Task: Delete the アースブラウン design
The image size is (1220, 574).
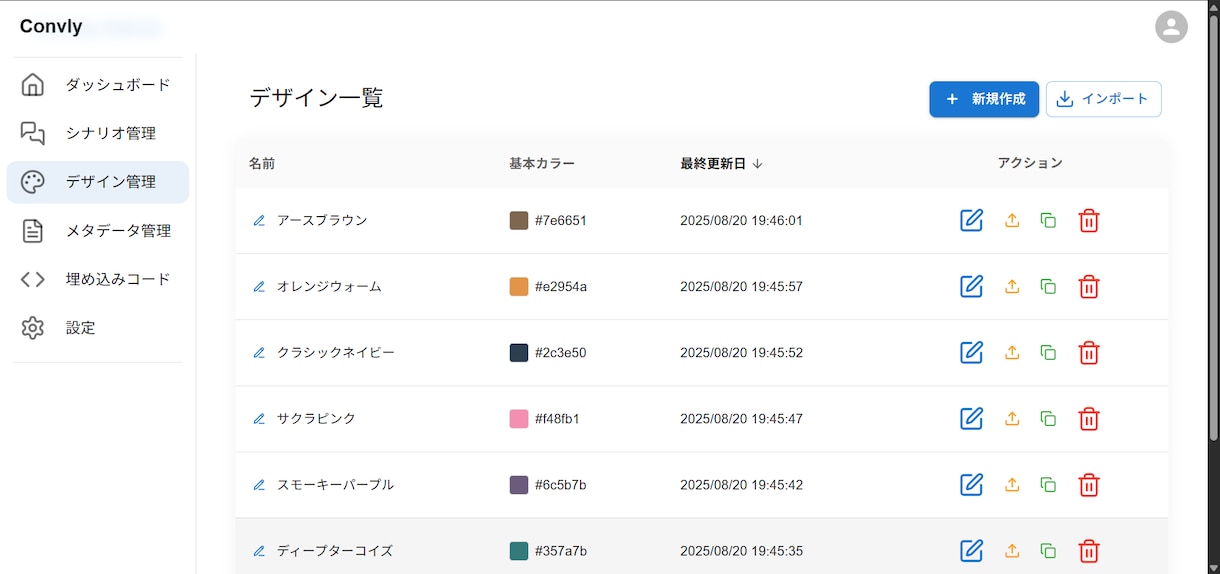Action: (1089, 220)
